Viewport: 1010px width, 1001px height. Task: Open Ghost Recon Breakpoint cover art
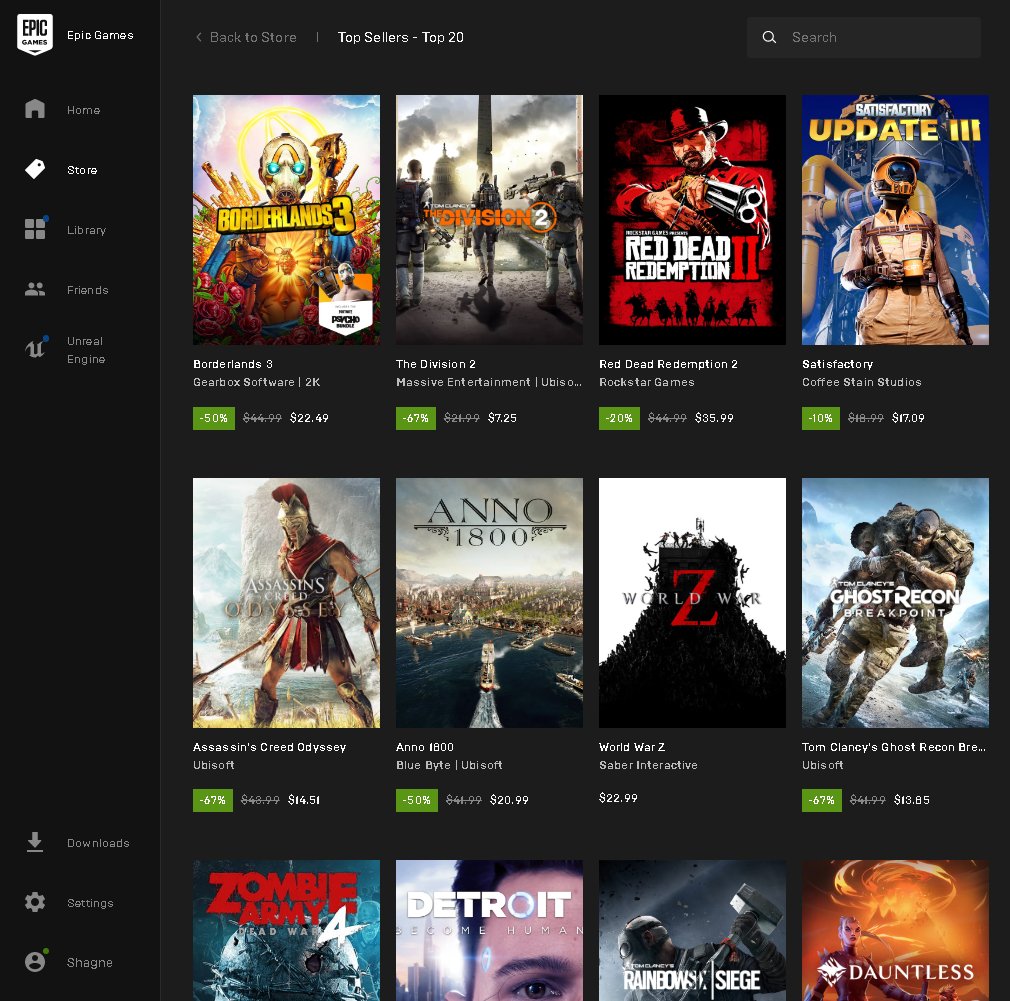pos(895,602)
